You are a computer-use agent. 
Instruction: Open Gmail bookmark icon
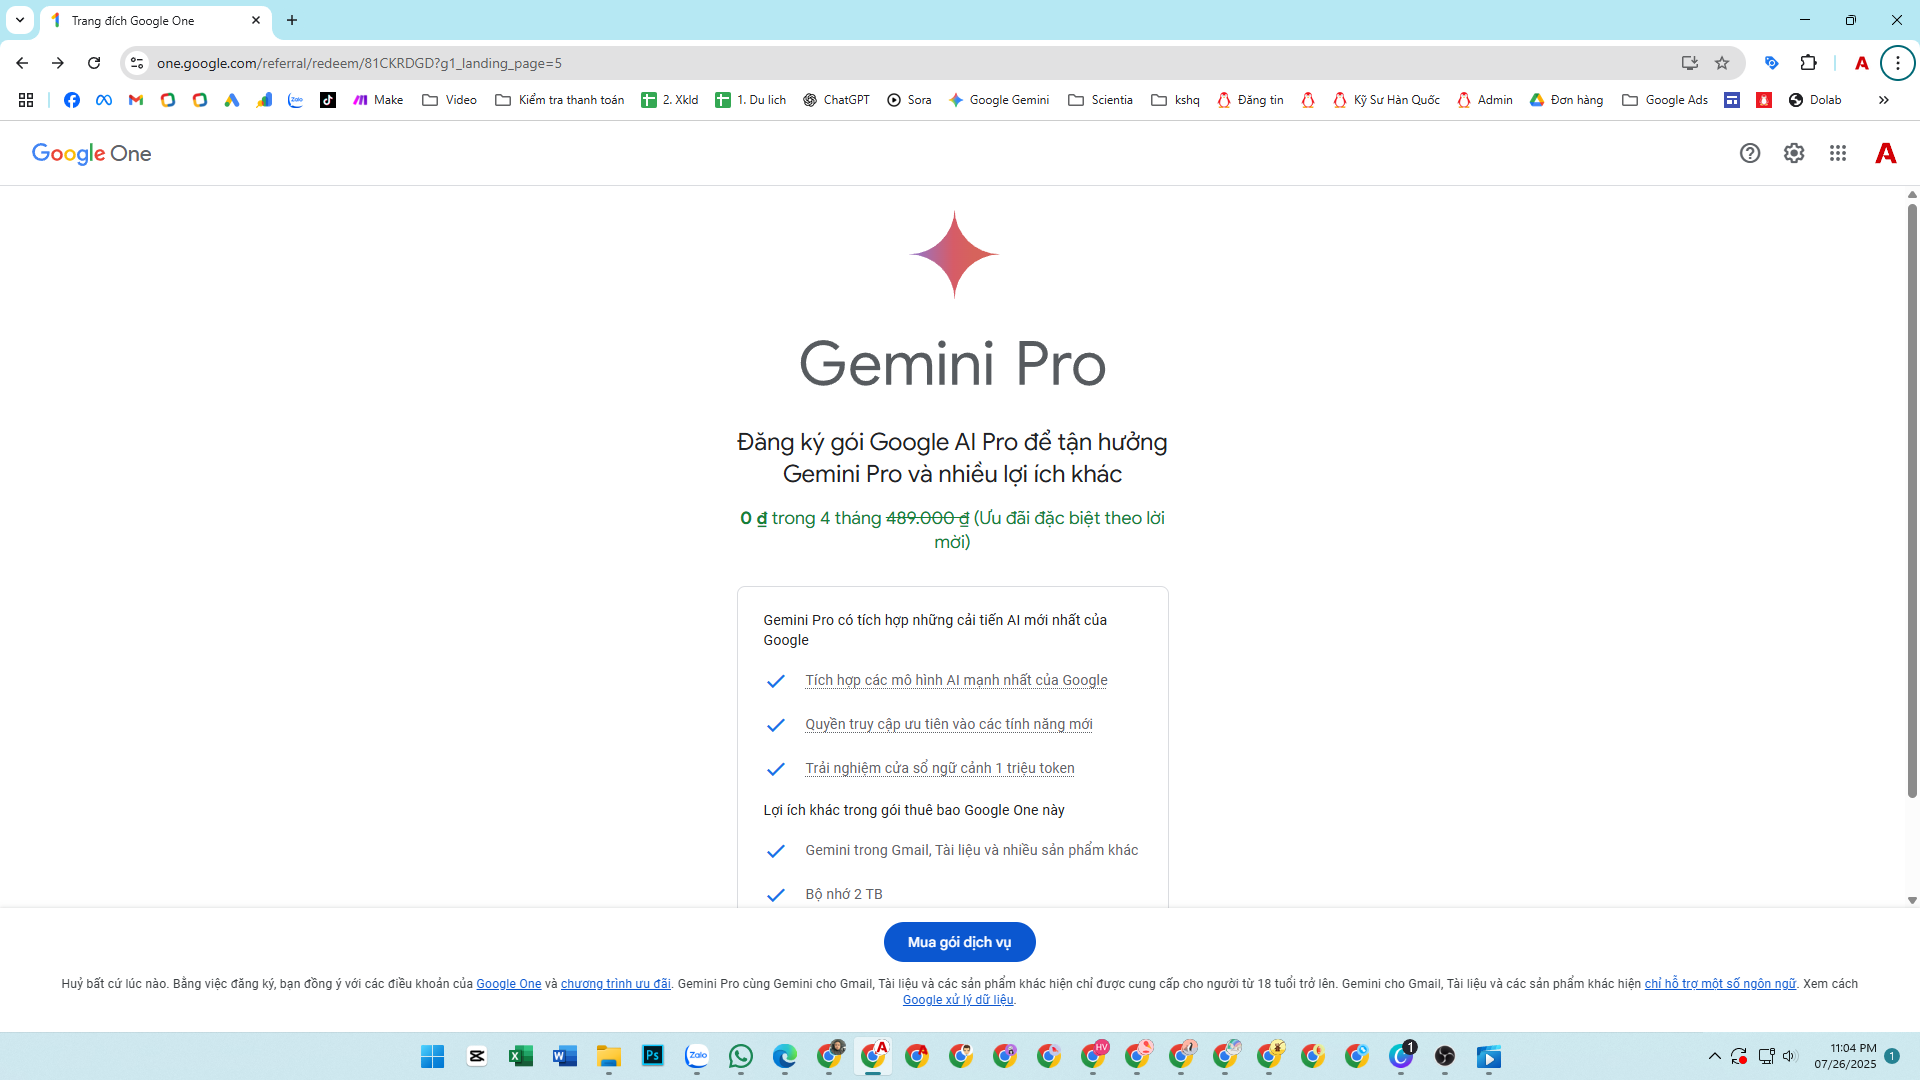pos(136,100)
